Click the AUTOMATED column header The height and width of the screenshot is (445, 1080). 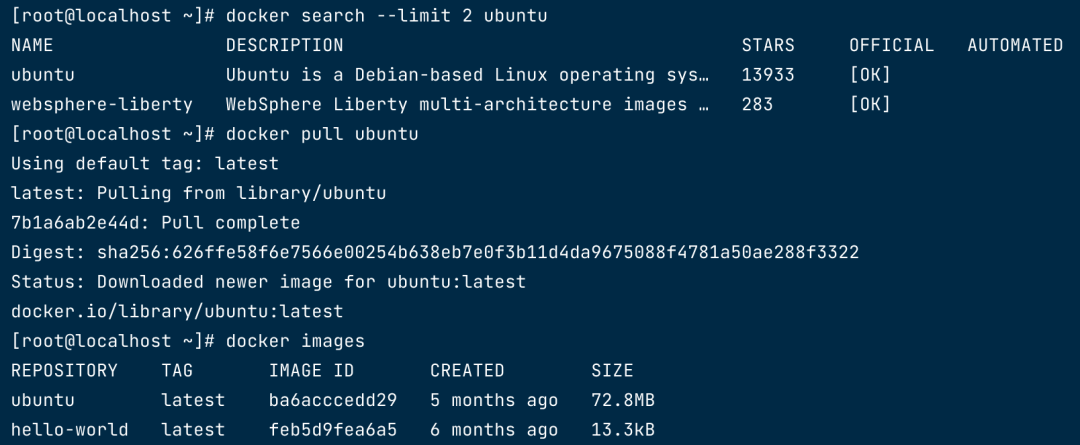pos(1015,45)
